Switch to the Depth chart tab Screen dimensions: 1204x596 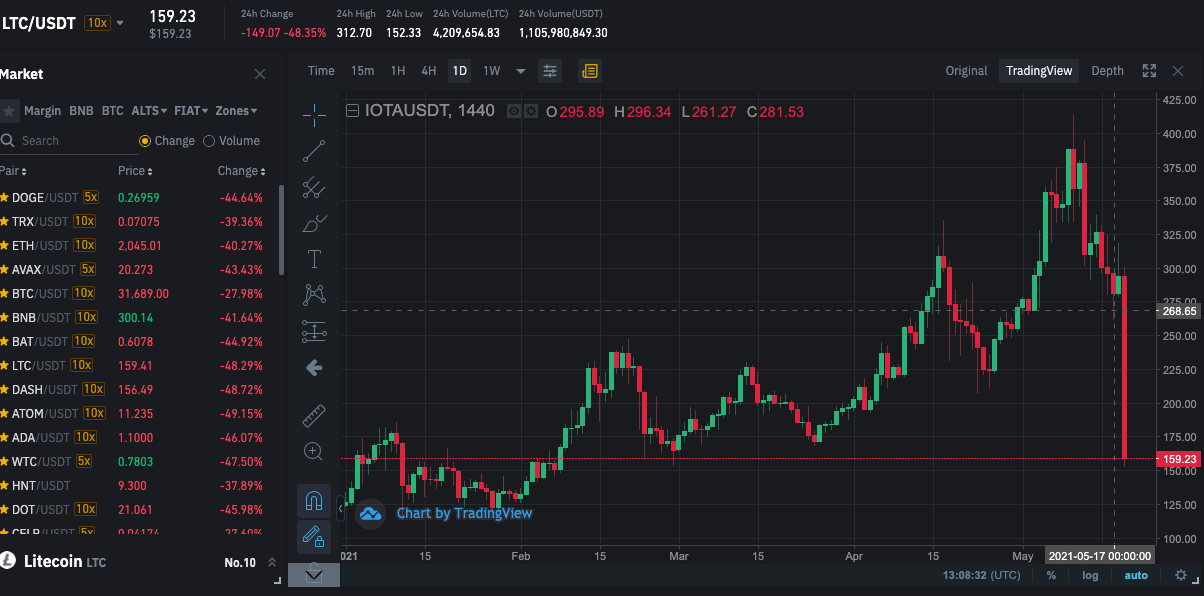1107,71
